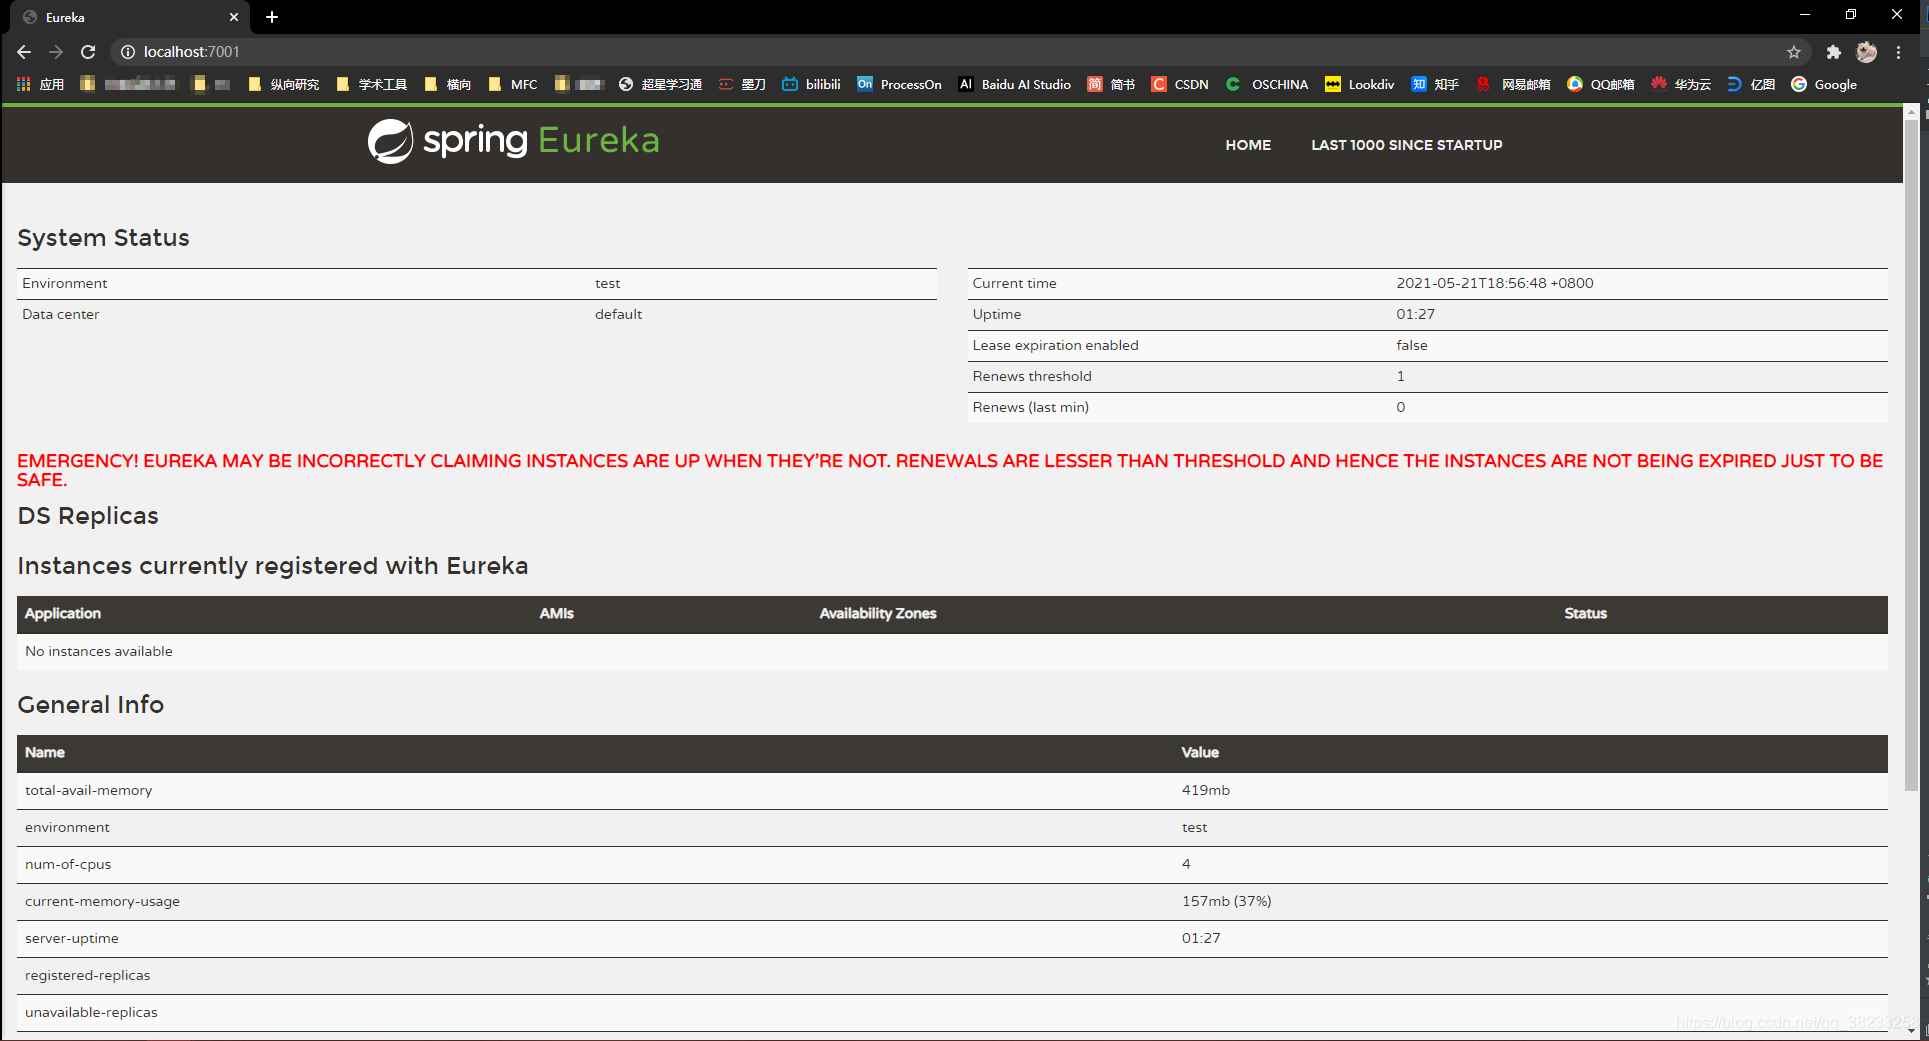Reload the Eureka page
The width and height of the screenshot is (1929, 1041).
tap(88, 52)
